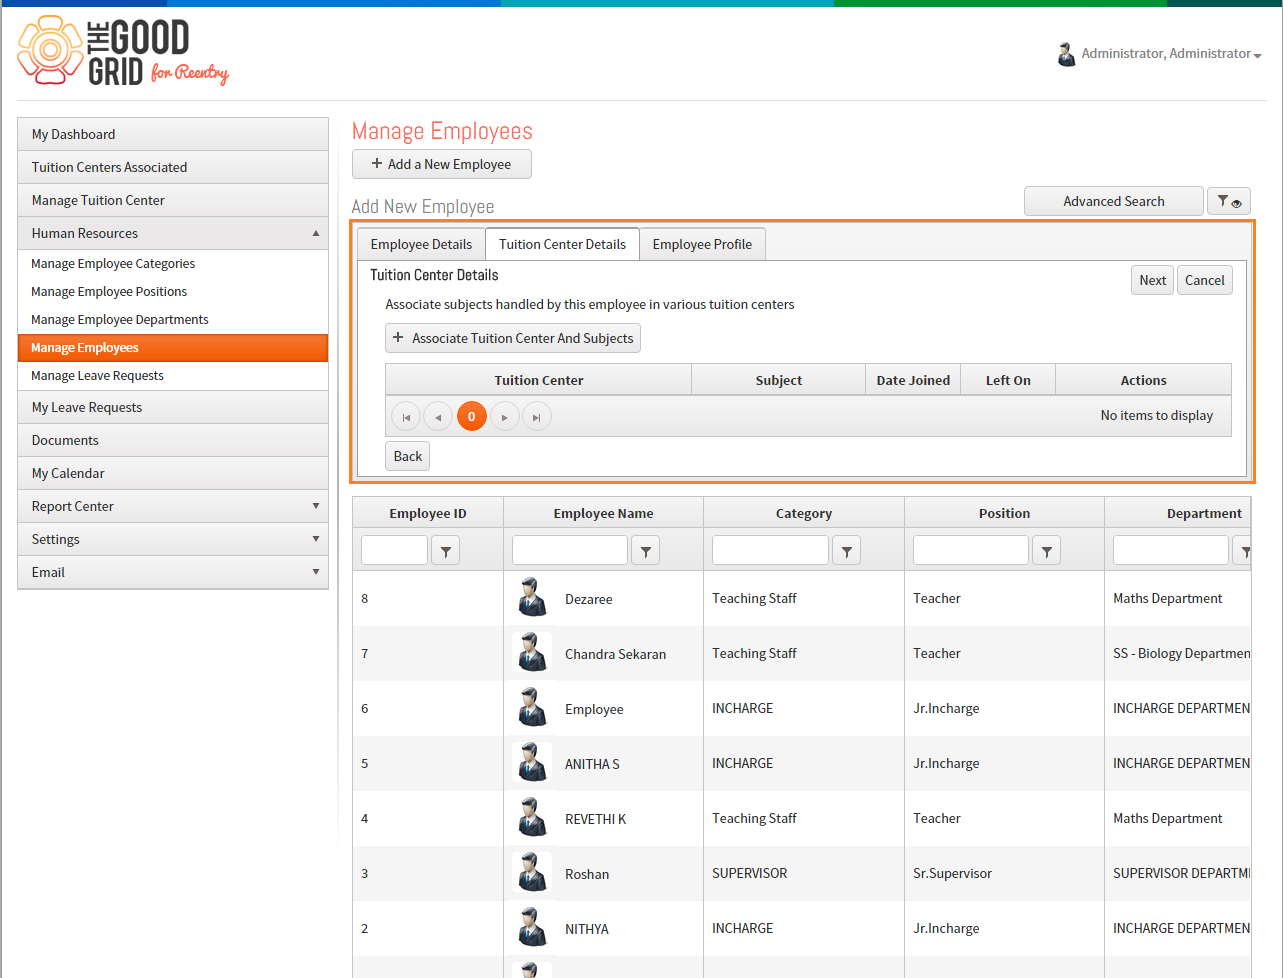This screenshot has height=978, width=1283.
Task: Click the Position column filter icon
Action: point(1046,550)
